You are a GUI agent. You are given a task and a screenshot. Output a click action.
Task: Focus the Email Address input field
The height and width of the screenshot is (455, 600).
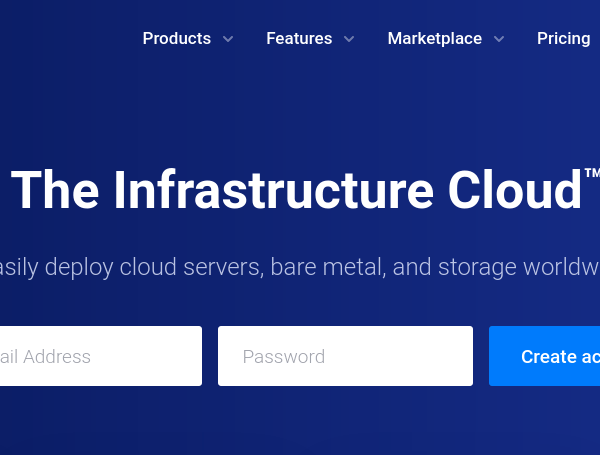coord(101,356)
